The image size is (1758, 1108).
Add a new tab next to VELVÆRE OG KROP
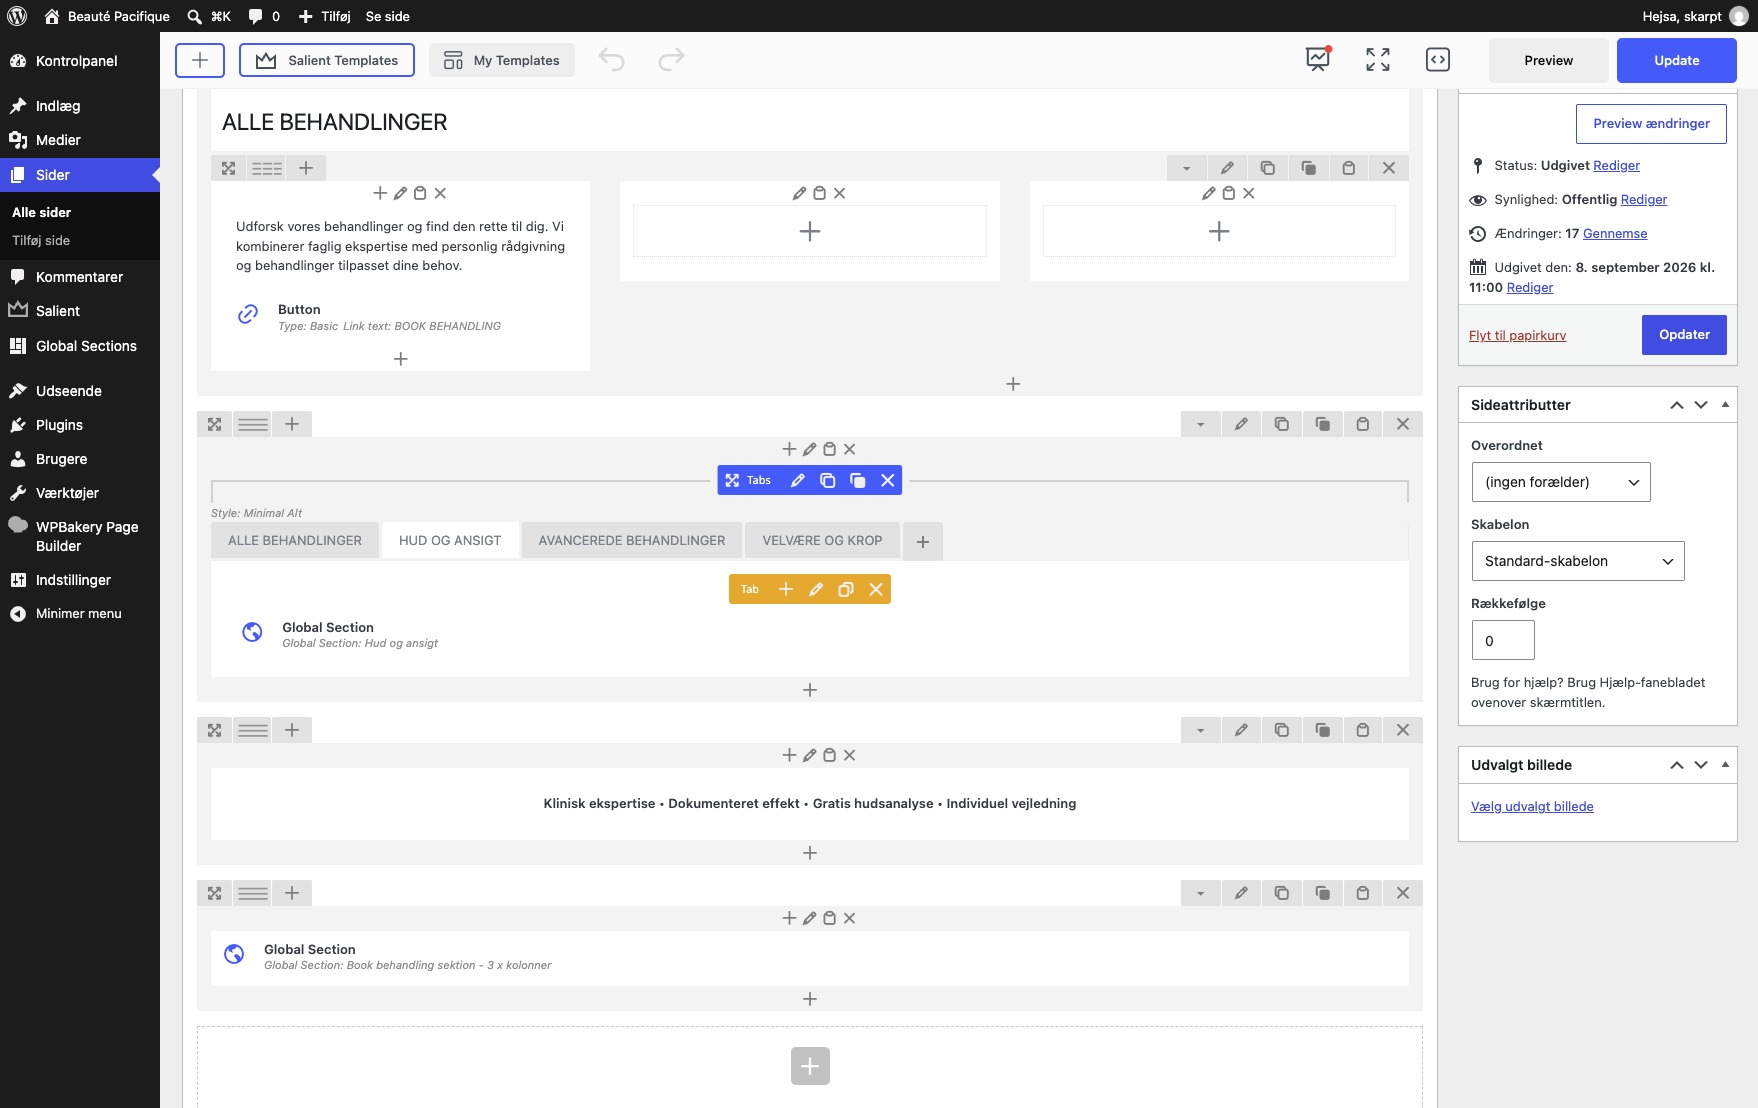coord(923,541)
